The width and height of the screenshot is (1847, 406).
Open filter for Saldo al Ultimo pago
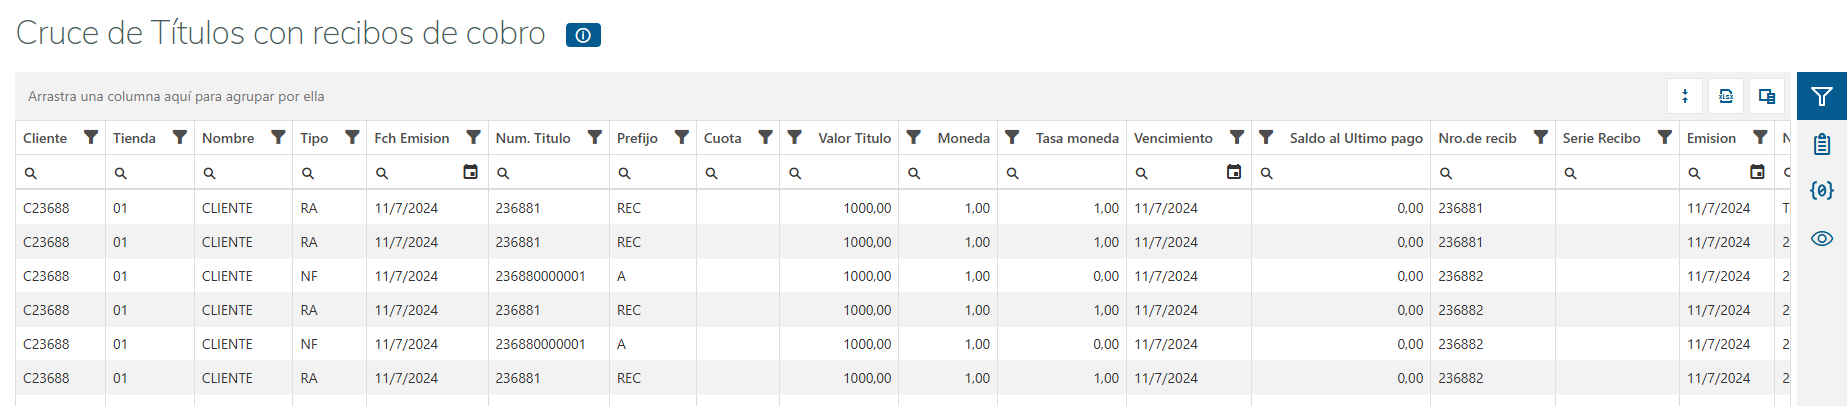point(1266,137)
